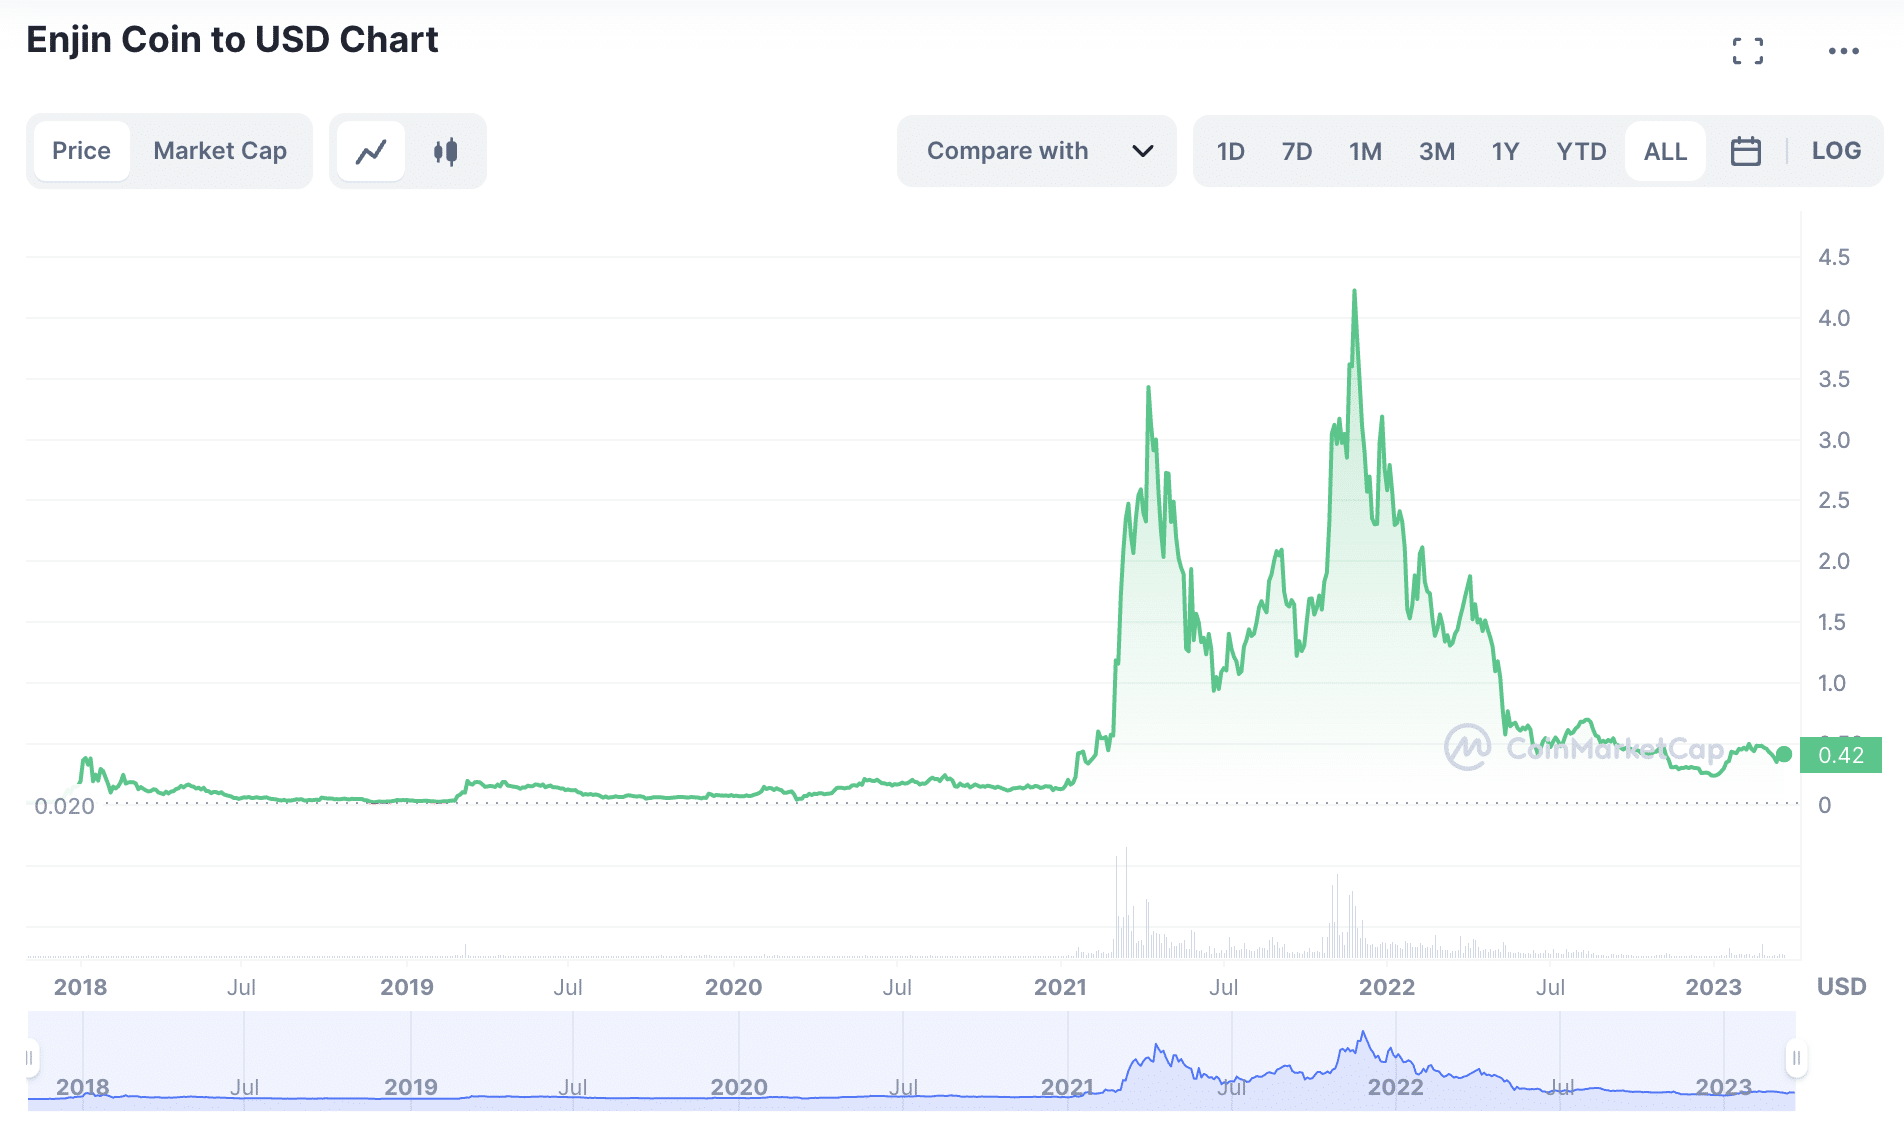Click the Compare with dropdown chevron
The height and width of the screenshot is (1132, 1904).
pyautogui.click(x=1143, y=151)
